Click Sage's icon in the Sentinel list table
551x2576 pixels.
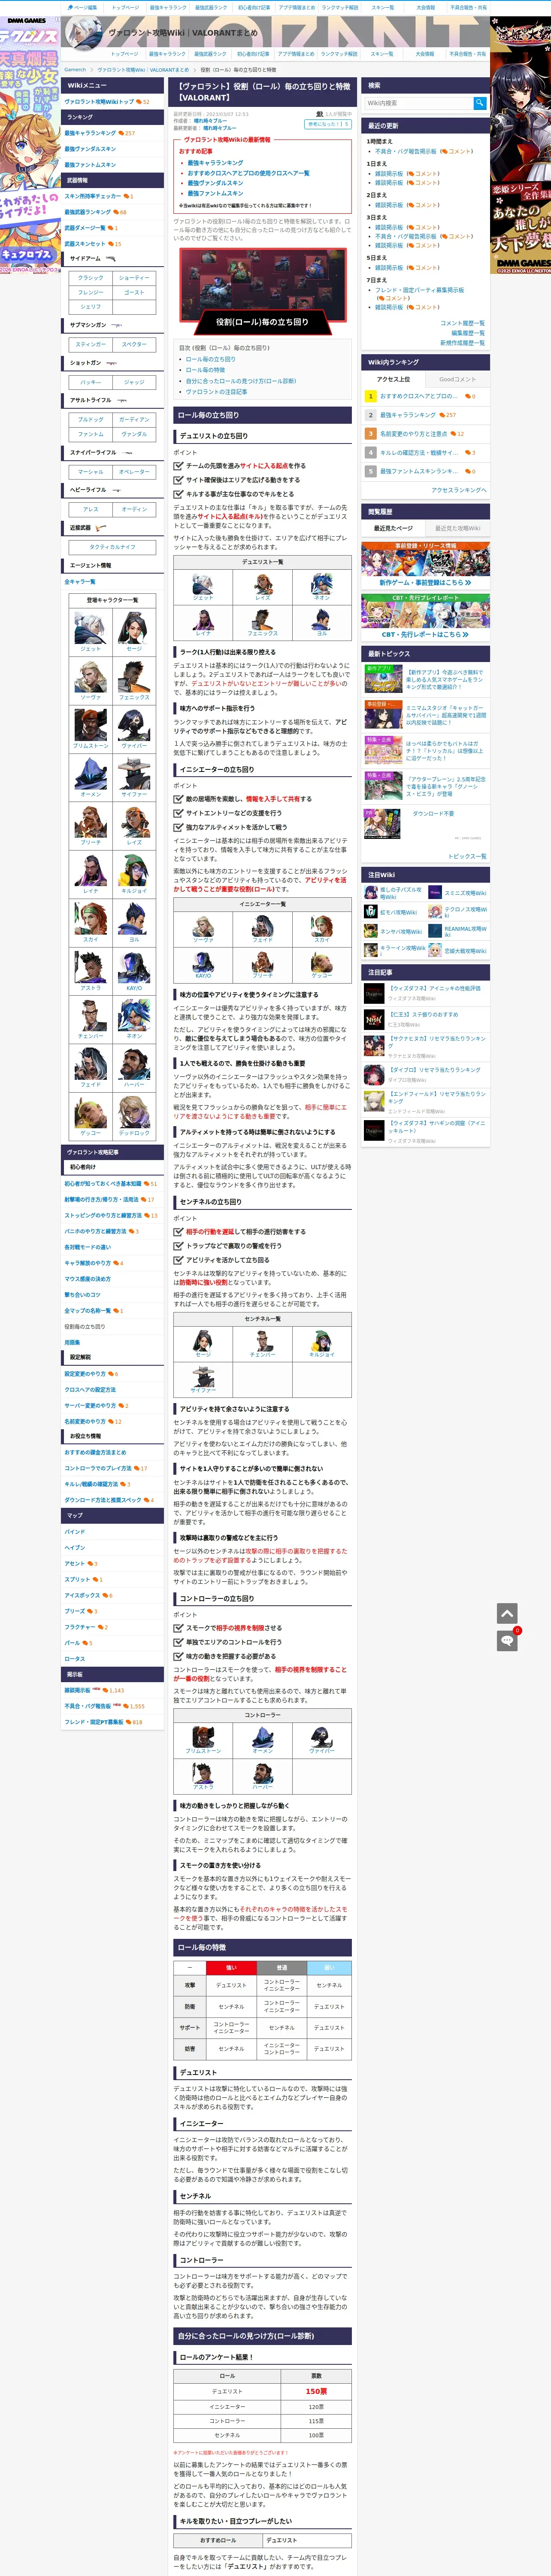(x=203, y=1341)
